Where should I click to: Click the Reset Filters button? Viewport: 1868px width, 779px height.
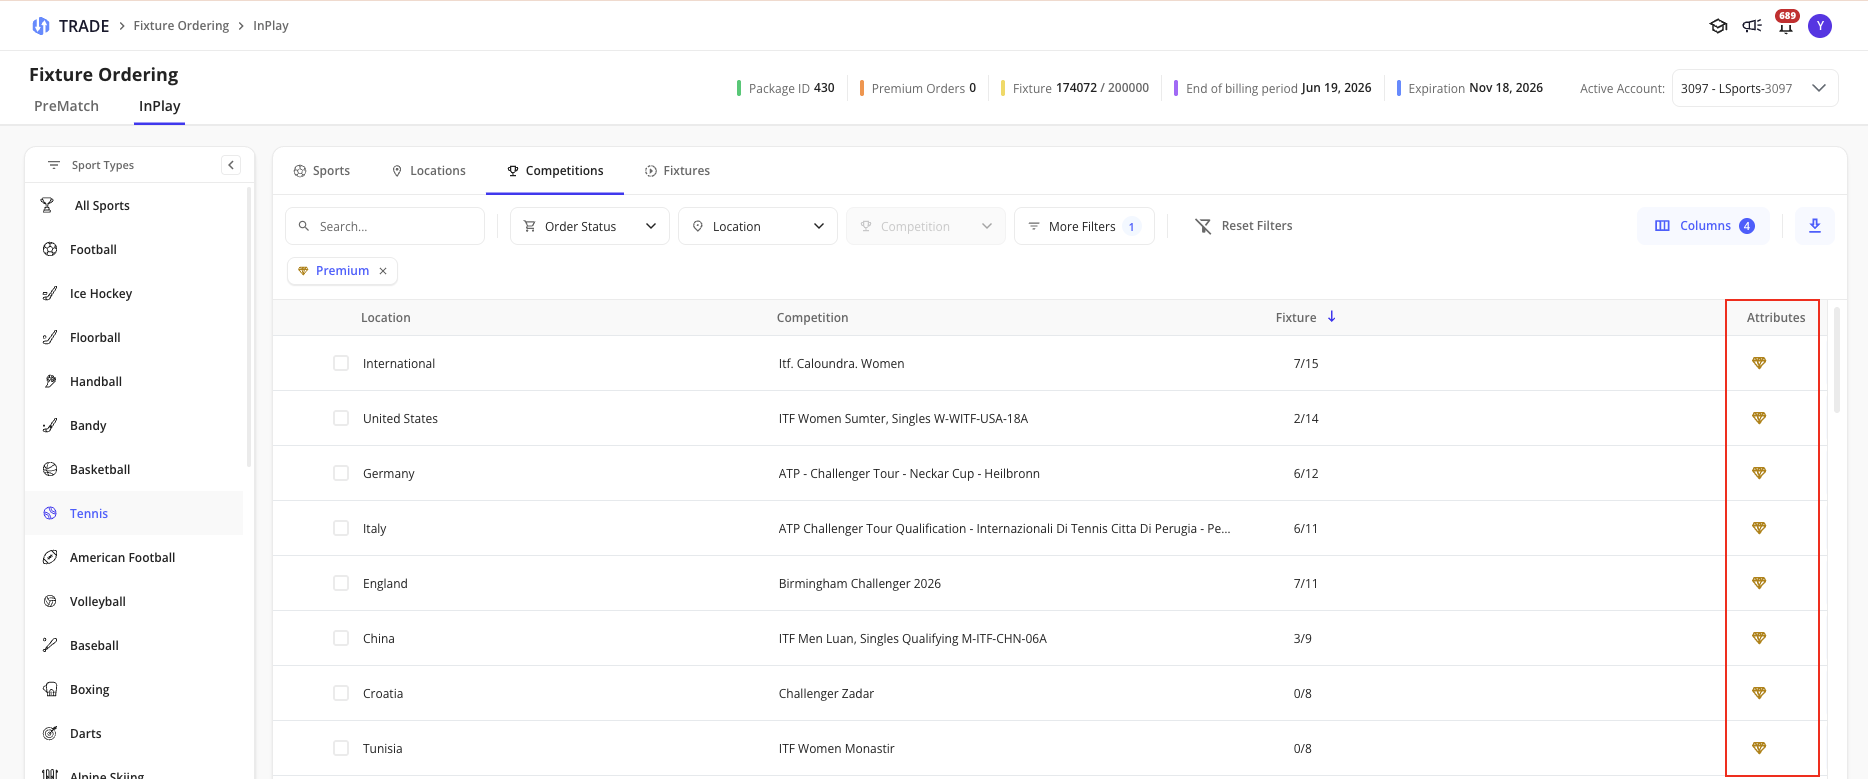tap(1244, 226)
